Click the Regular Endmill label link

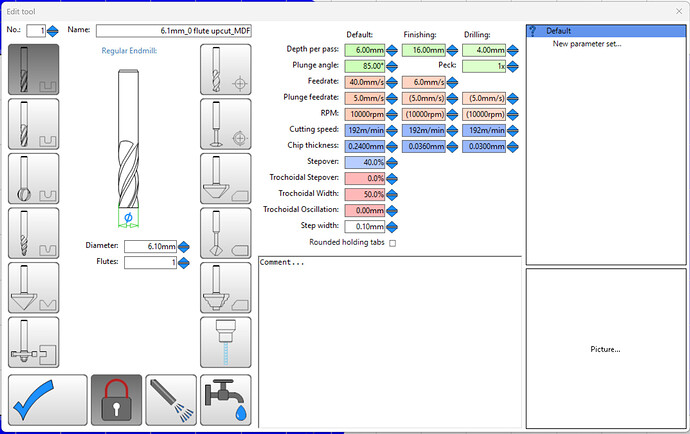pos(129,51)
